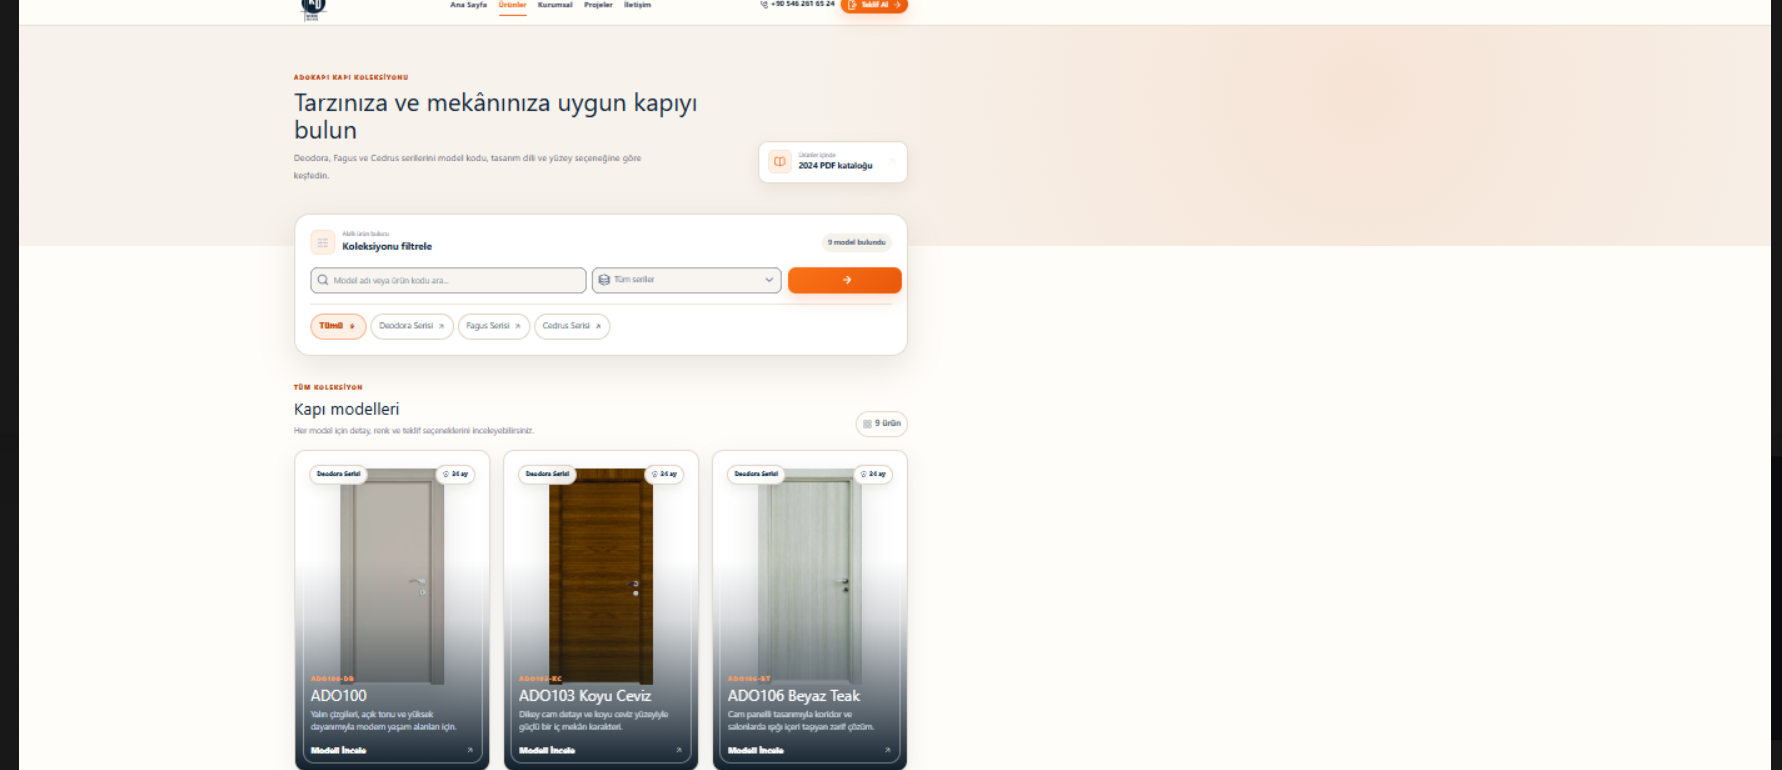Image resolution: width=1782 pixels, height=770 pixels.
Task: Click the book icon on PDF catalog card
Action: (780, 162)
